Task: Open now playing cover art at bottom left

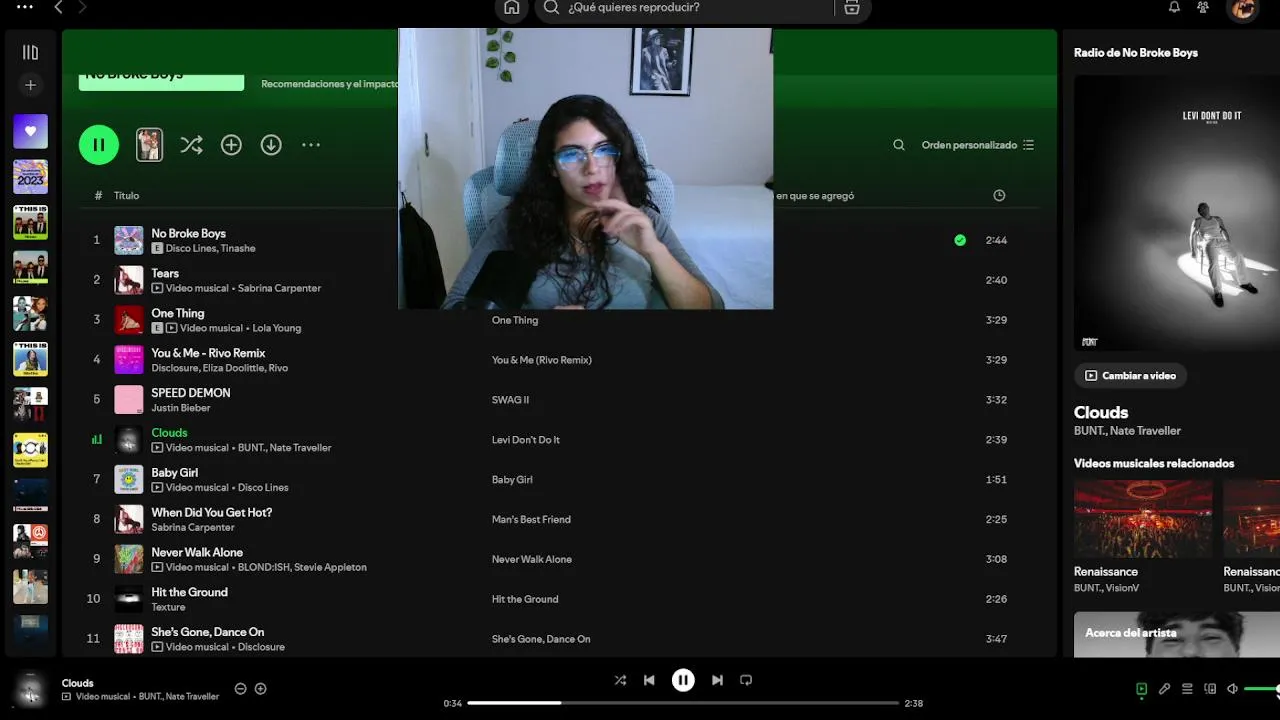Action: click(30, 690)
